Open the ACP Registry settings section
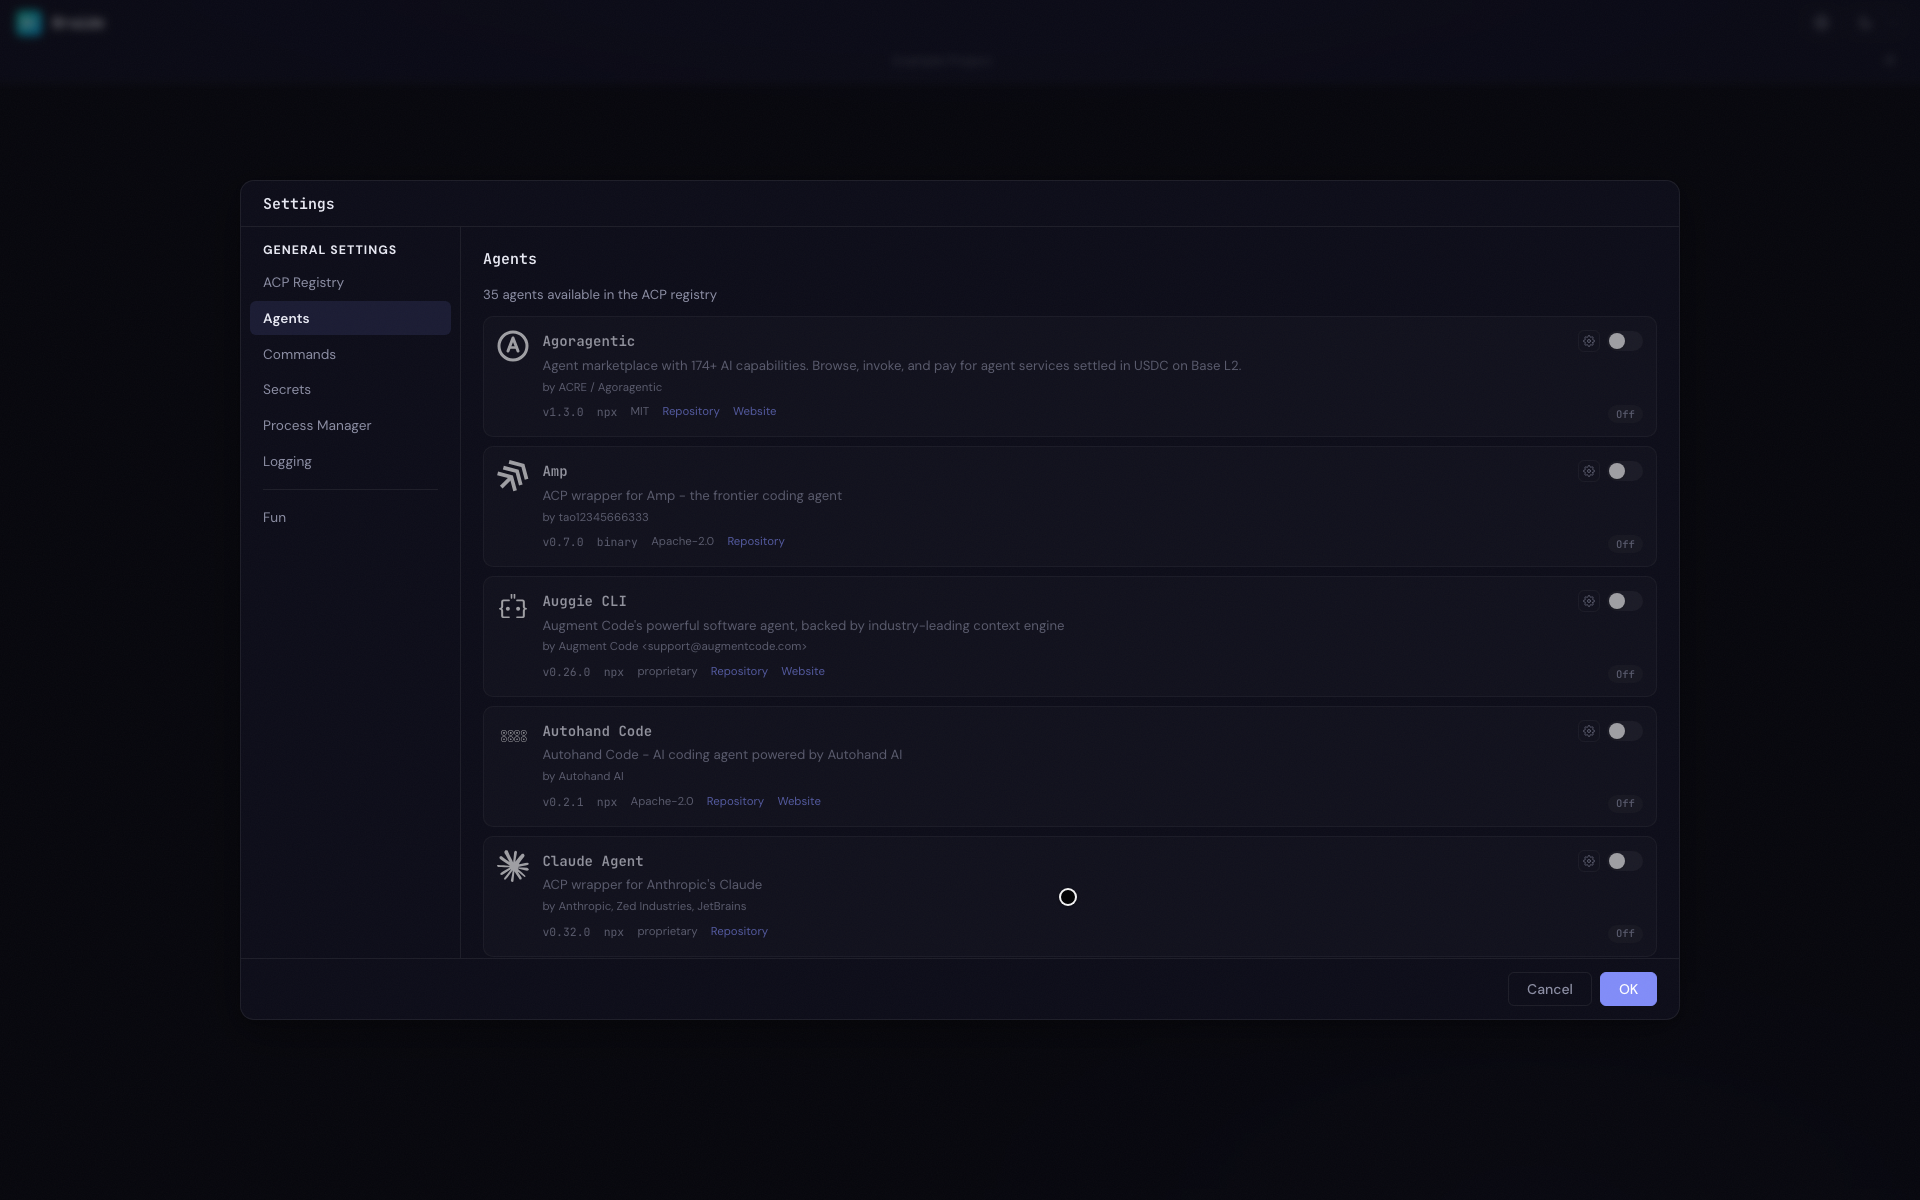This screenshot has height=1200, width=1920. pos(350,282)
